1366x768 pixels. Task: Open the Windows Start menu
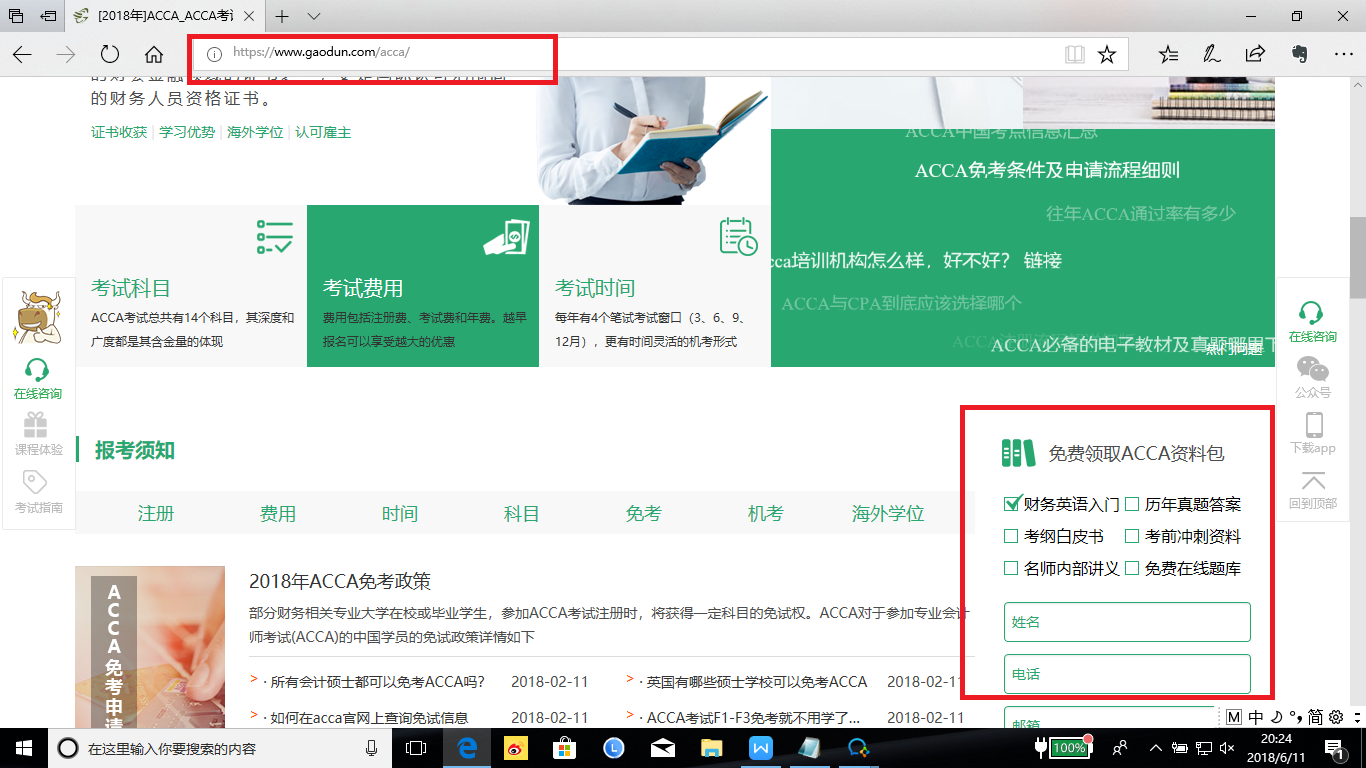23,748
